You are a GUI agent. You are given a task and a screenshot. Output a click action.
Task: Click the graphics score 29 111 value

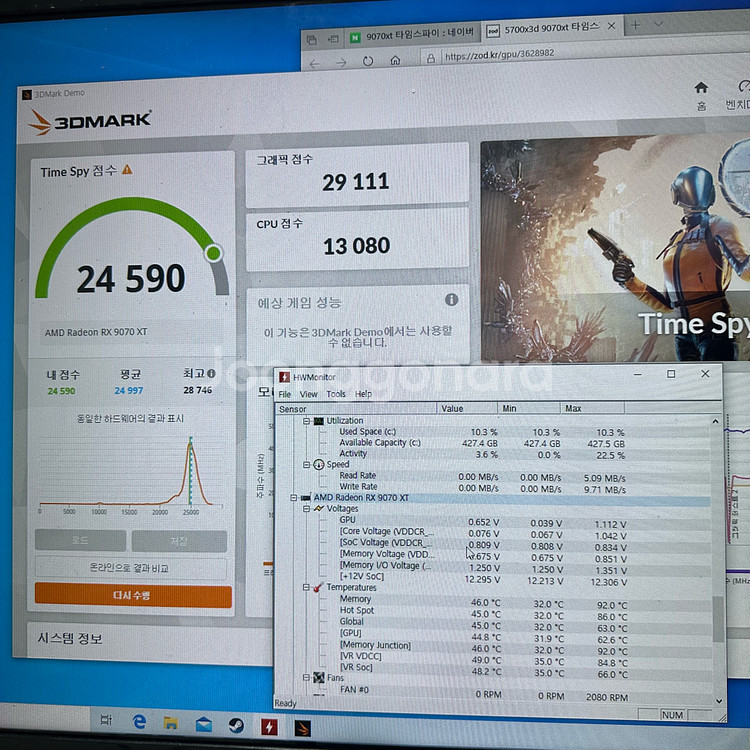point(355,182)
